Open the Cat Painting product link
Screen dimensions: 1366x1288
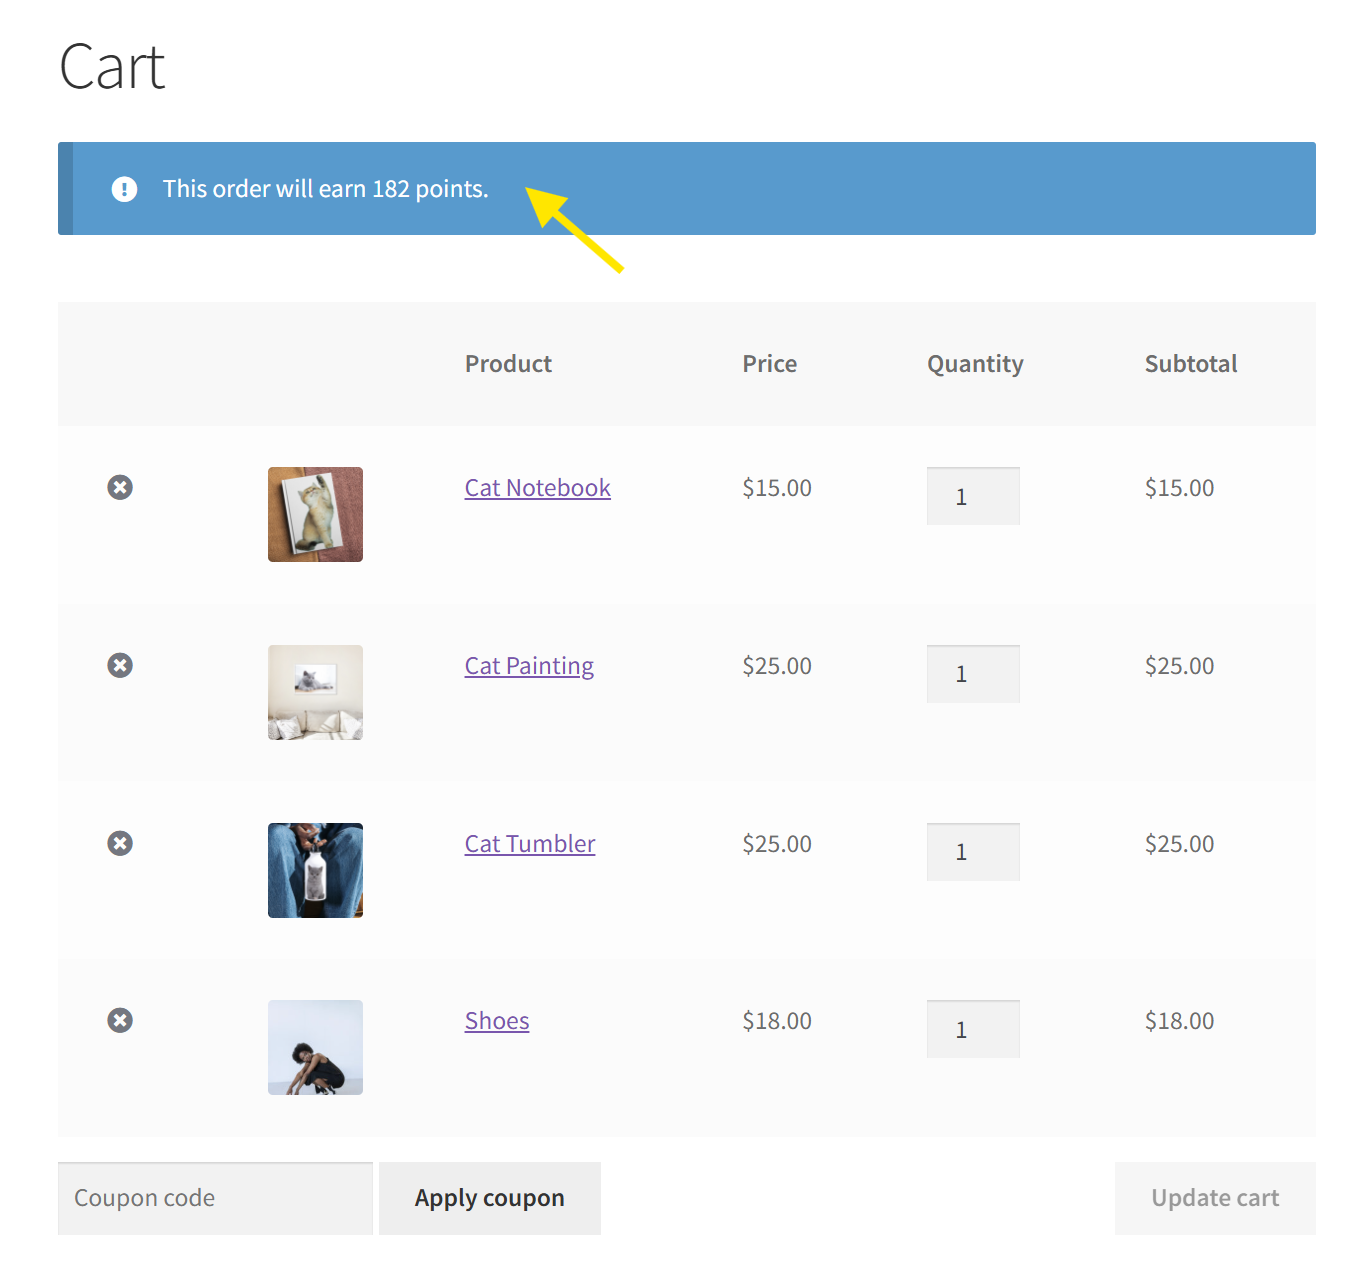pos(529,666)
